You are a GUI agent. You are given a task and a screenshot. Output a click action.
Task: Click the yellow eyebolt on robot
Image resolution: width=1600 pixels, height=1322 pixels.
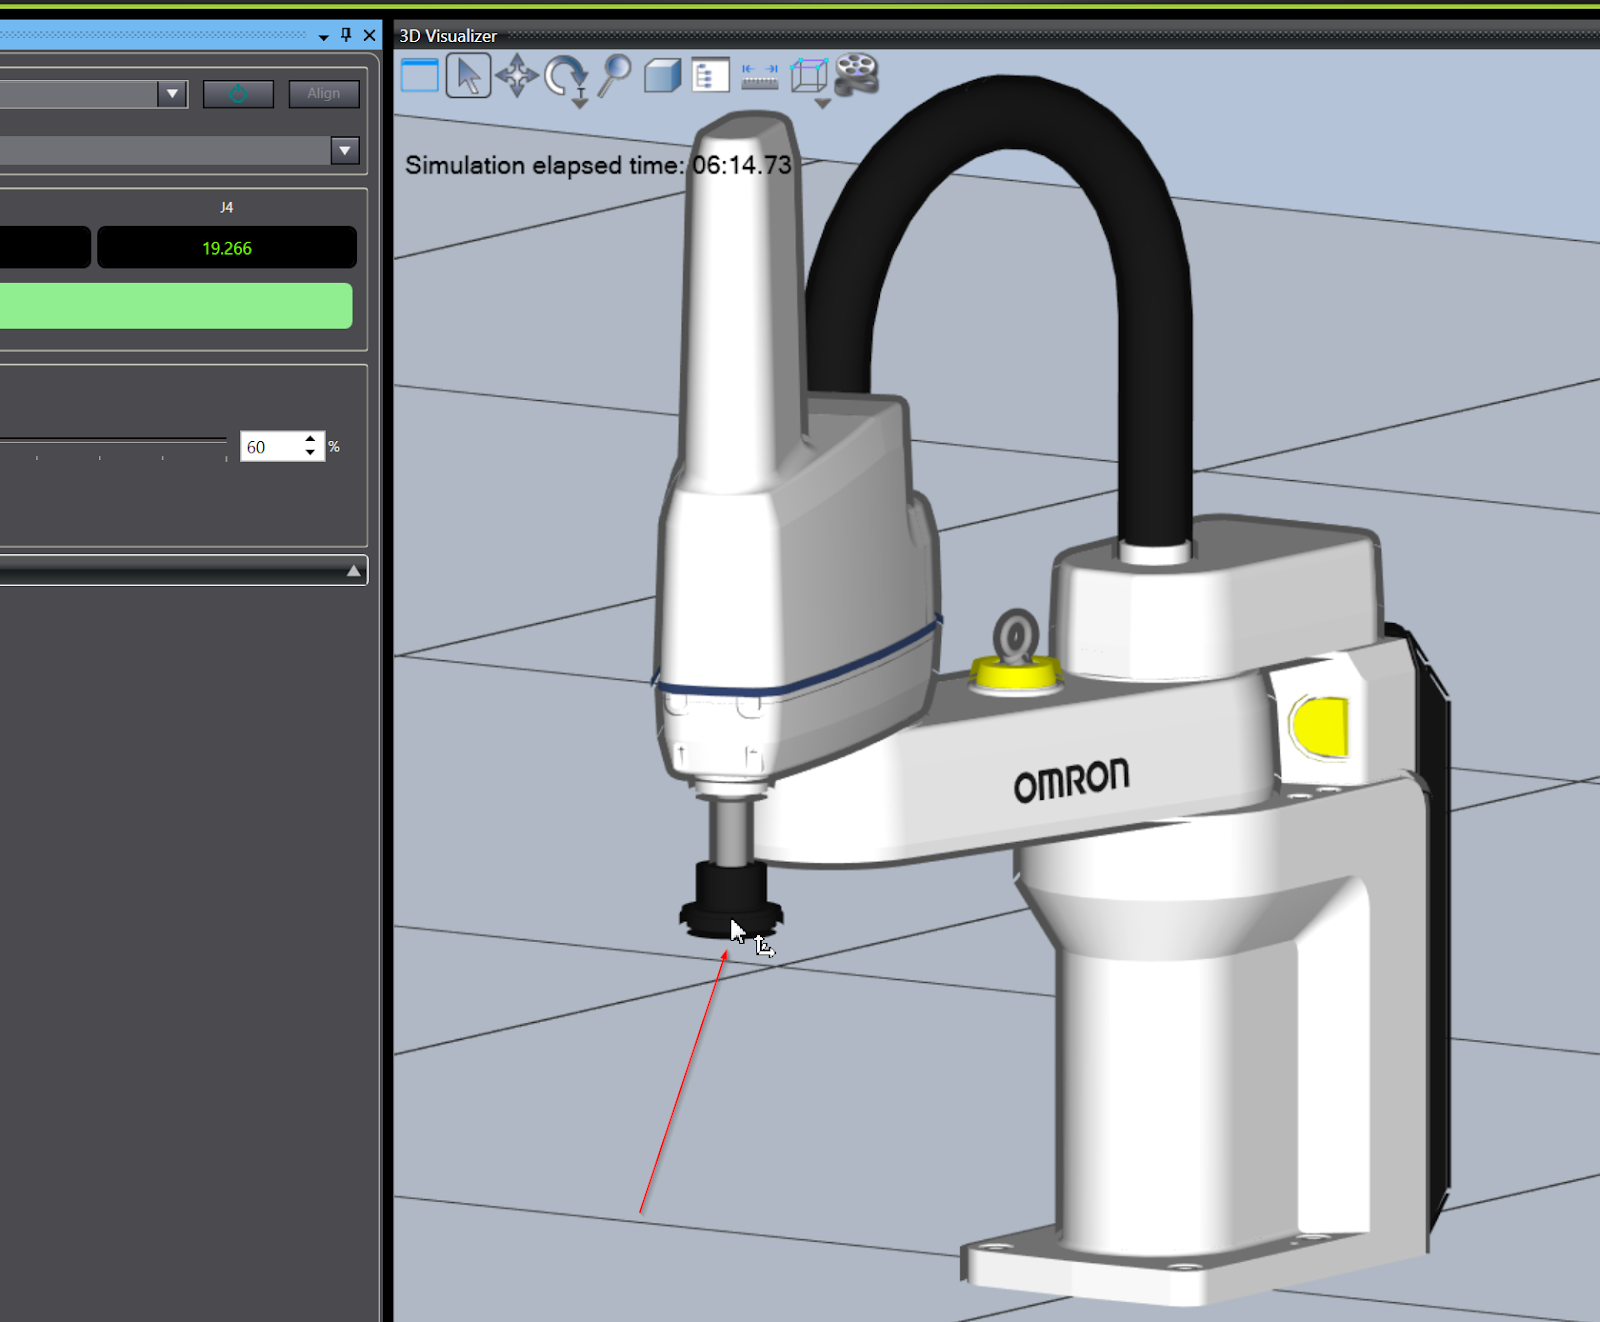click(x=1016, y=653)
